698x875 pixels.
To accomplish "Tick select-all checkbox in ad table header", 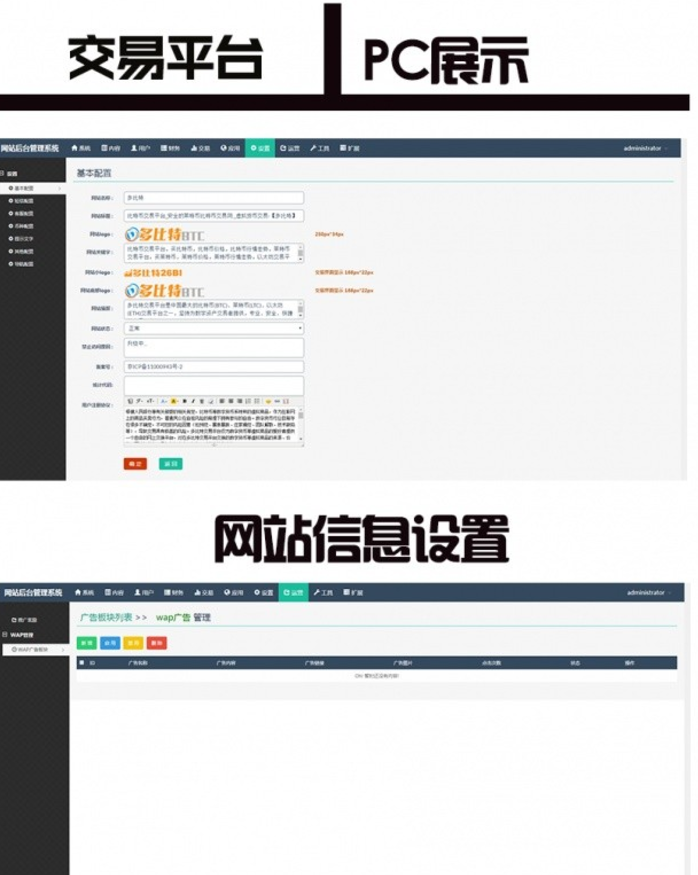I will click(82, 662).
